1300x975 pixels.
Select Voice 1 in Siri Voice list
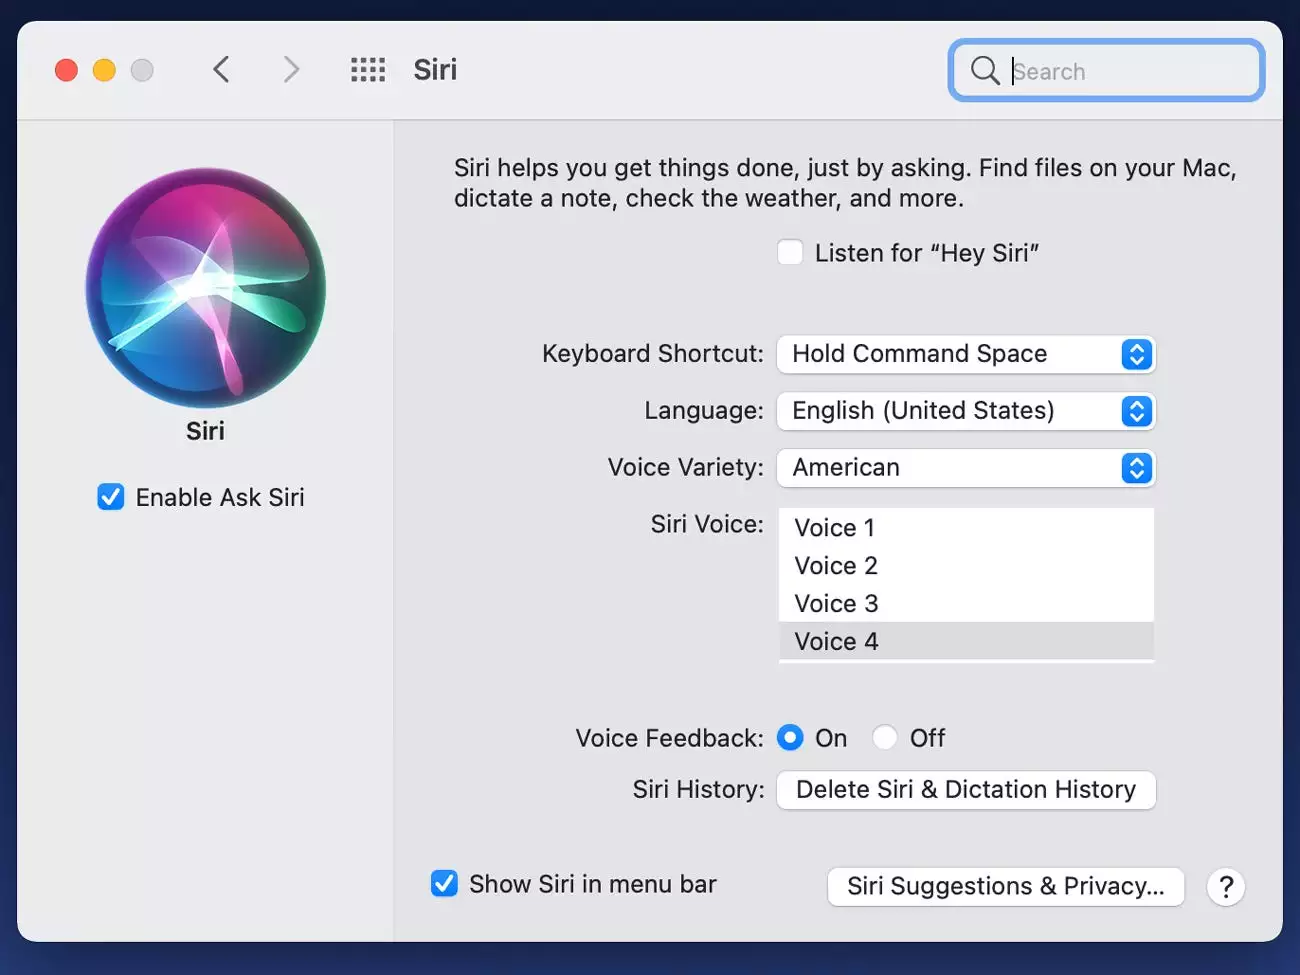click(x=835, y=528)
